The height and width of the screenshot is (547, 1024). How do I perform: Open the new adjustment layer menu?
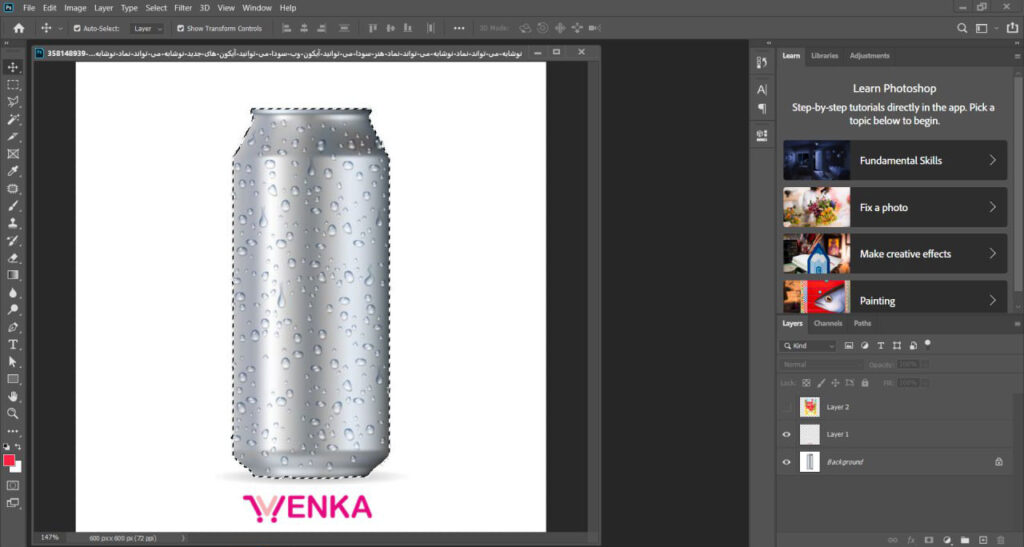click(x=947, y=540)
